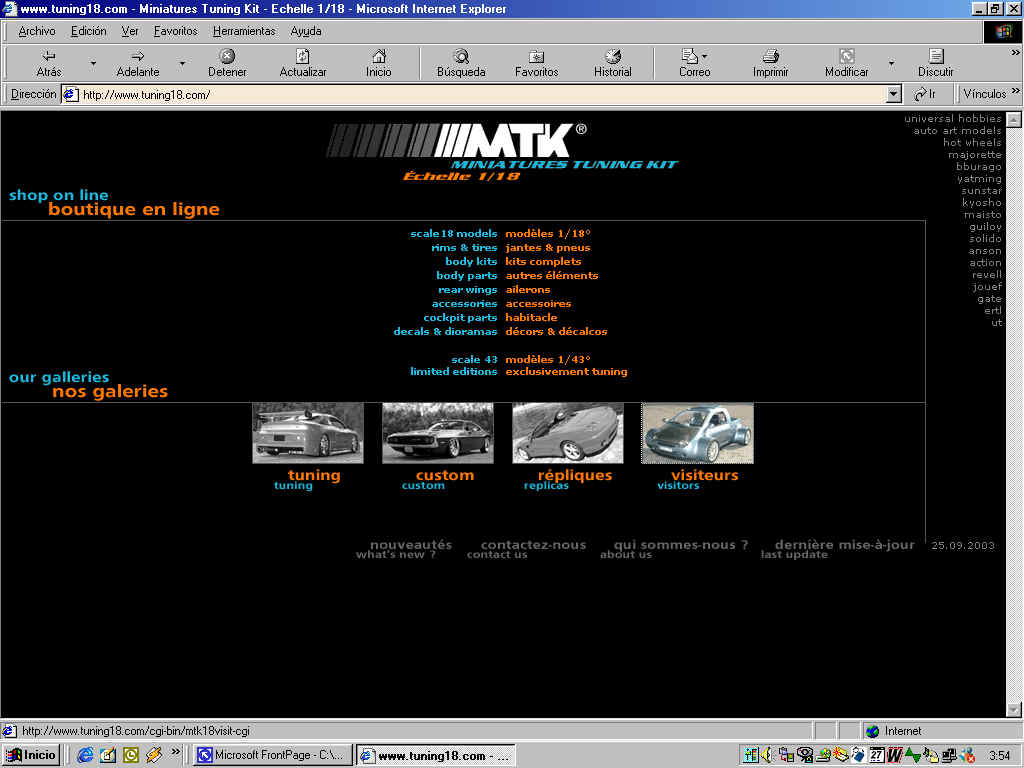Expand the Modificar dropdown arrow
Viewport: 1024px width, 768px height.
click(x=891, y=63)
